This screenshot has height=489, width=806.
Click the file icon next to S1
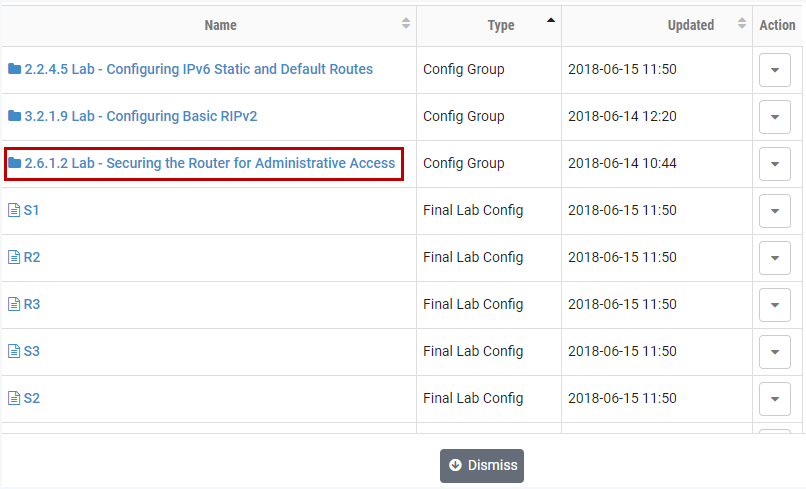coord(14,210)
